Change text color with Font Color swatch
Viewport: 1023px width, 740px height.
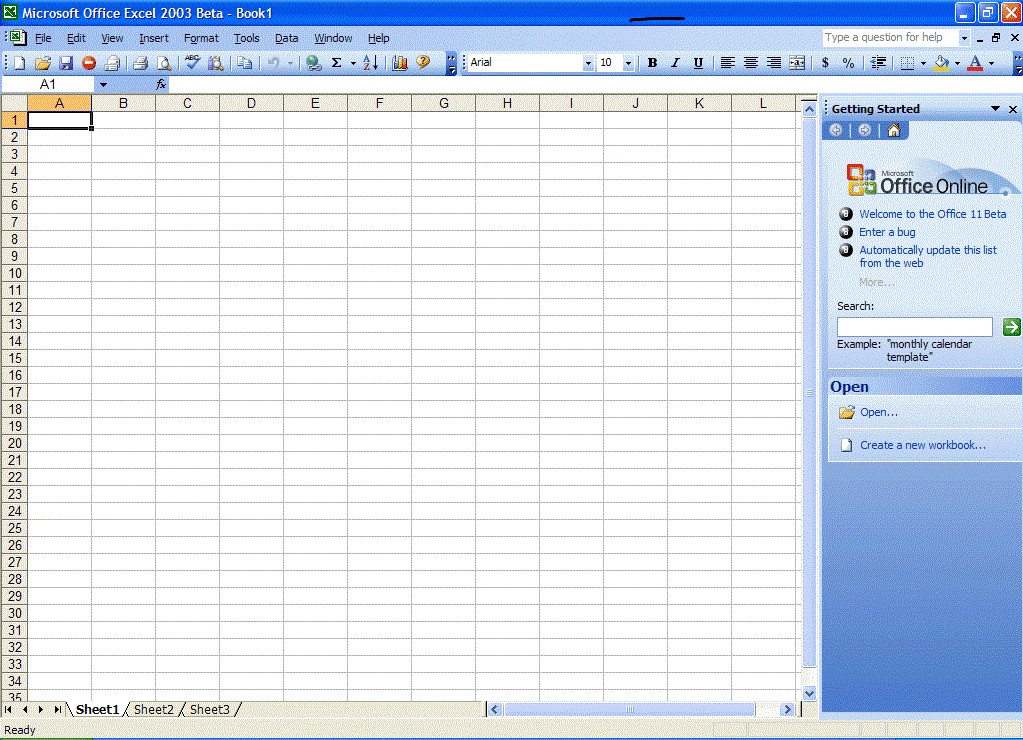click(x=975, y=62)
